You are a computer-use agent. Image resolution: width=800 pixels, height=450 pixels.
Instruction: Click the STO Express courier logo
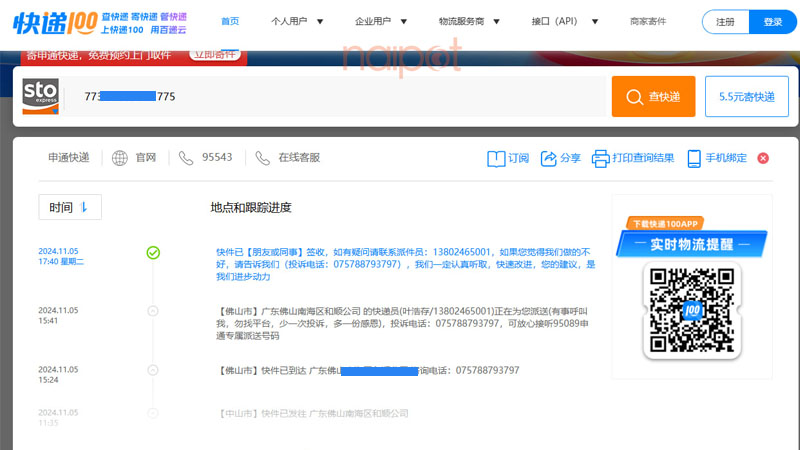click(41, 96)
